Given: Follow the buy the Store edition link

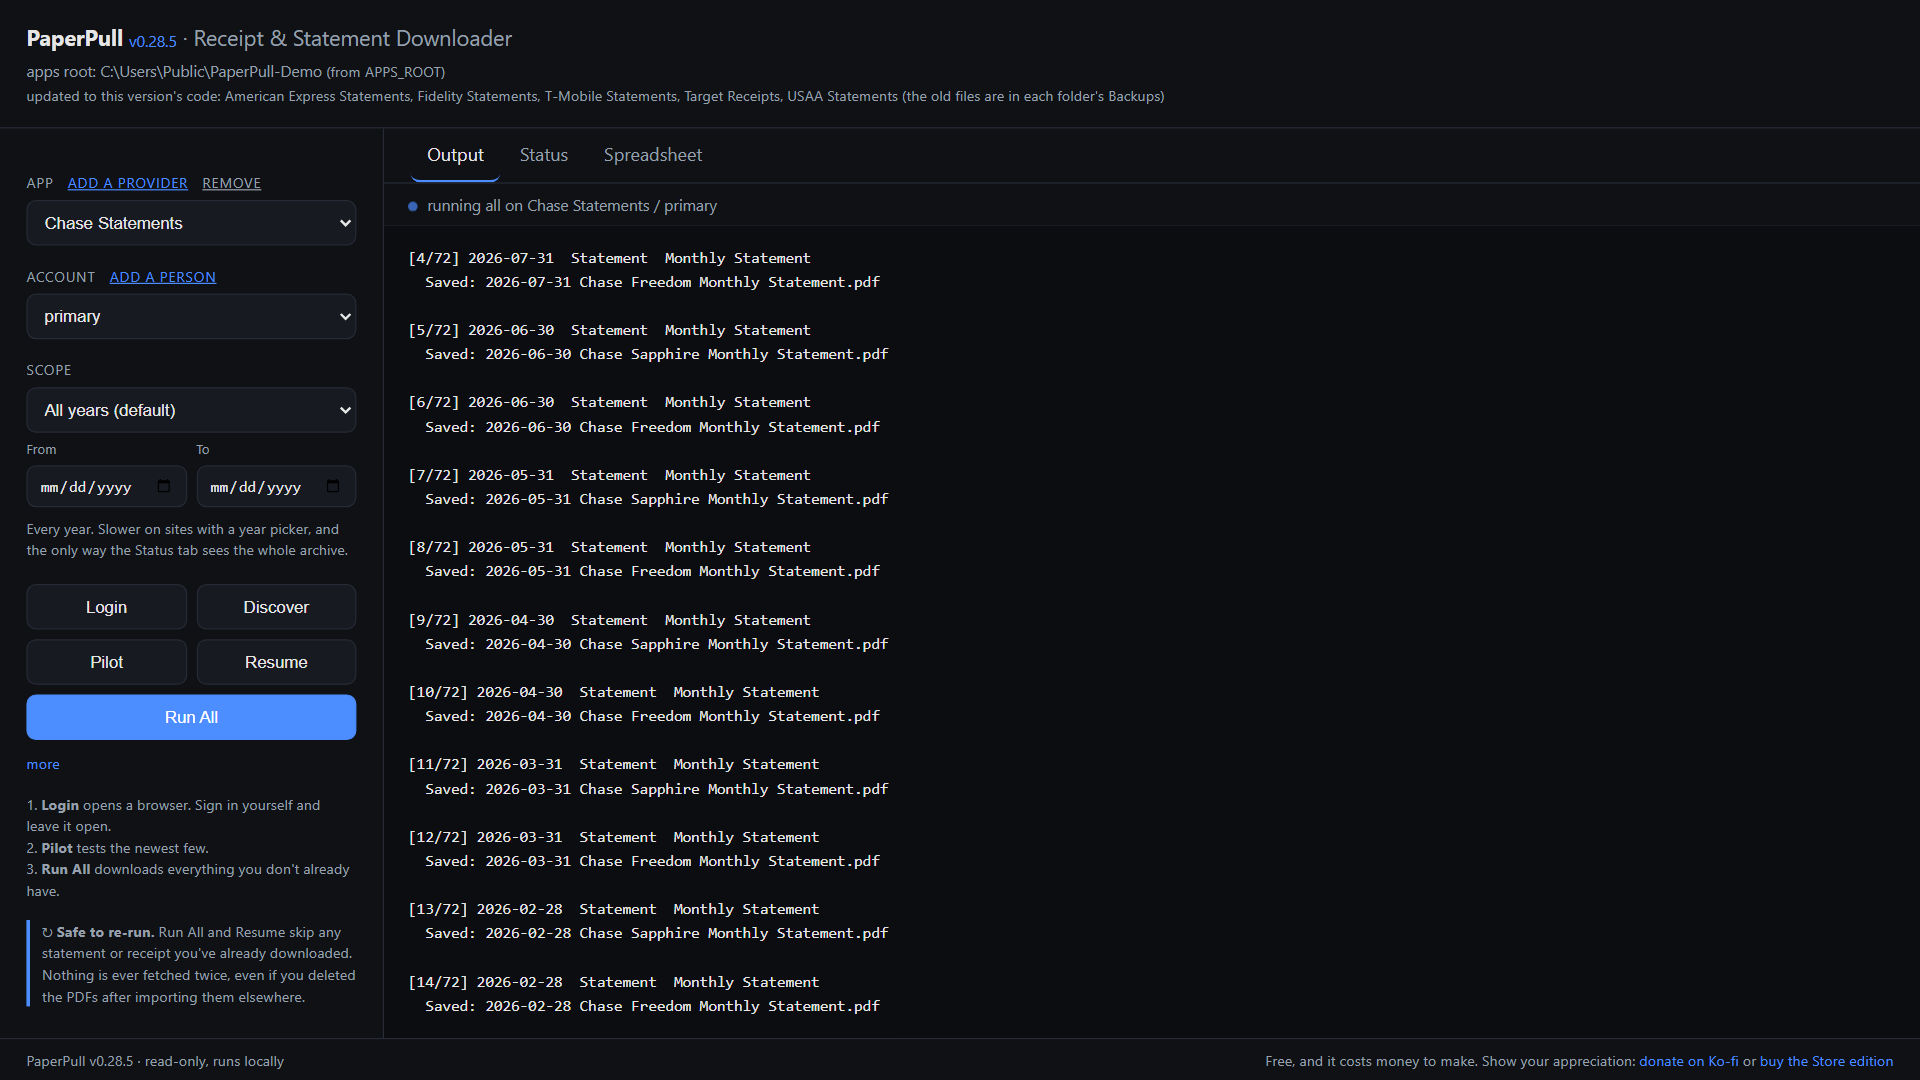Looking at the screenshot, I should (1826, 1061).
